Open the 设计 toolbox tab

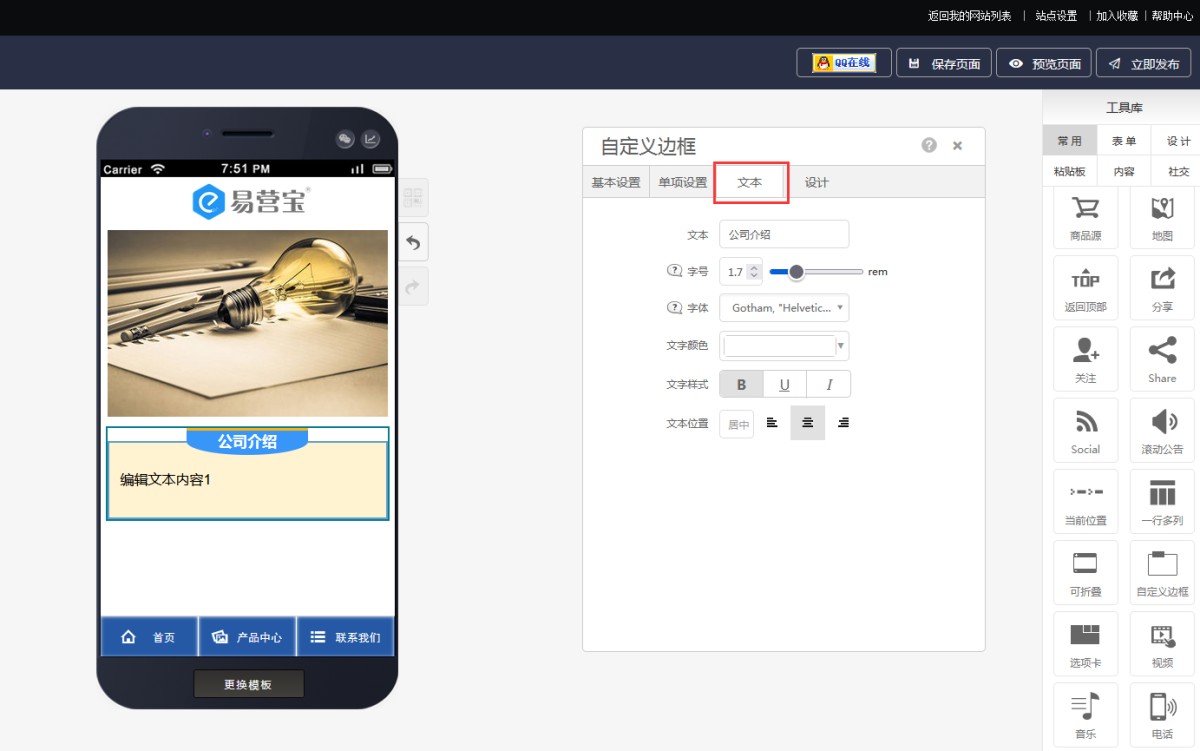[1178, 141]
